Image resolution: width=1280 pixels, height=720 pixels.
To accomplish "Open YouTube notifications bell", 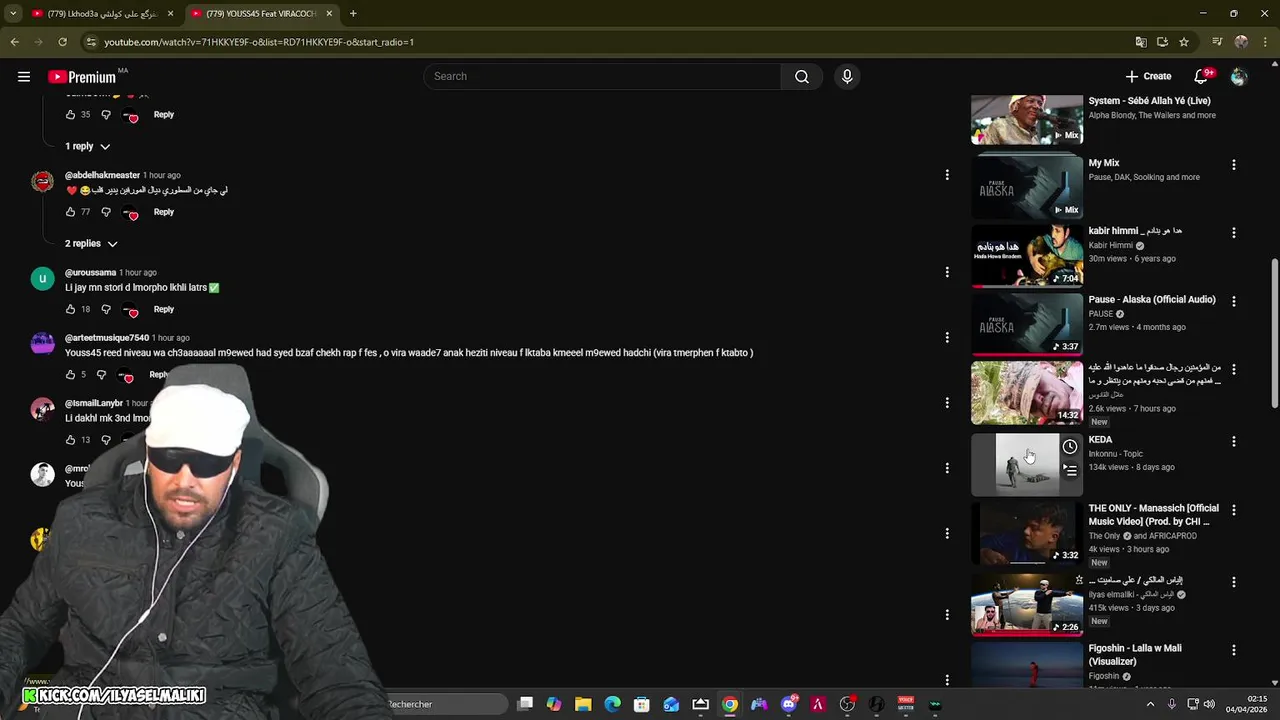I will point(1202,76).
